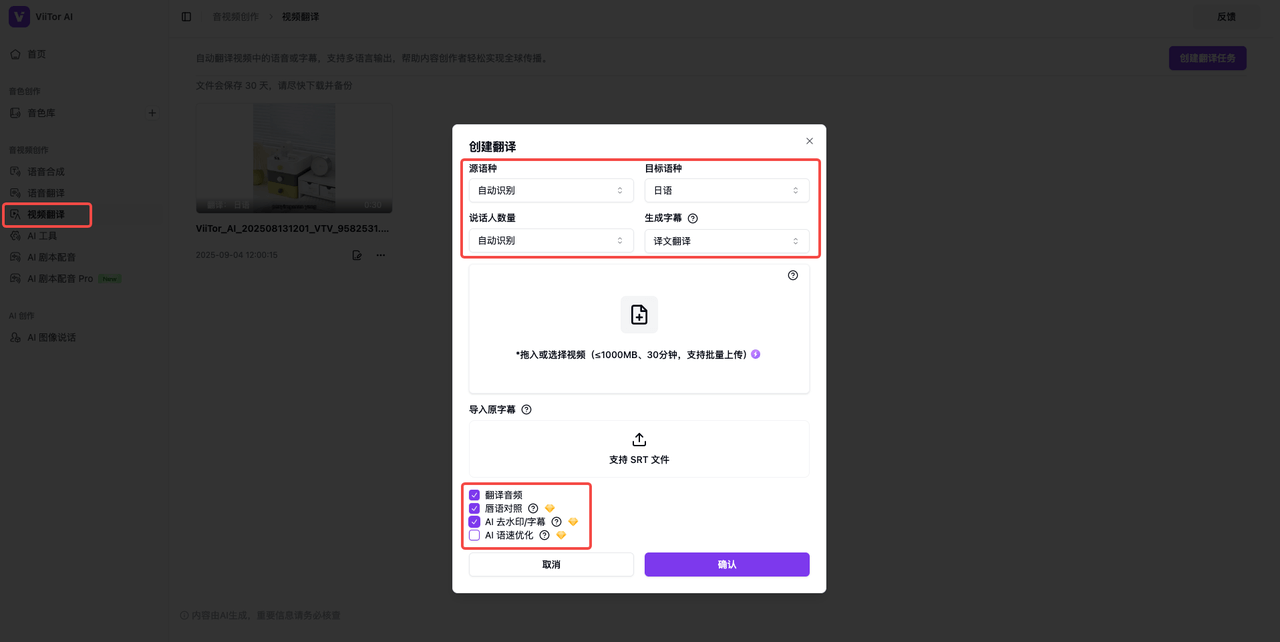
Task: Uncheck the 翻译音频 checkbox
Action: point(475,495)
